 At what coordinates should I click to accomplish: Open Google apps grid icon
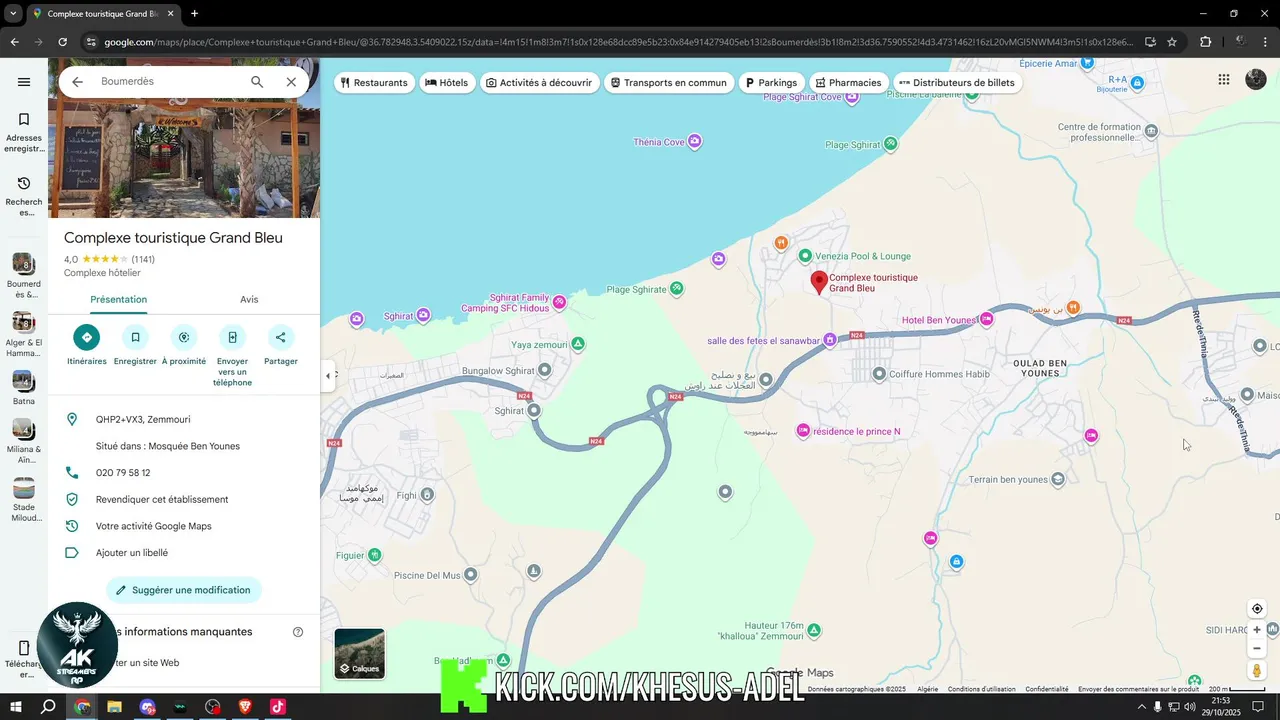(1224, 80)
